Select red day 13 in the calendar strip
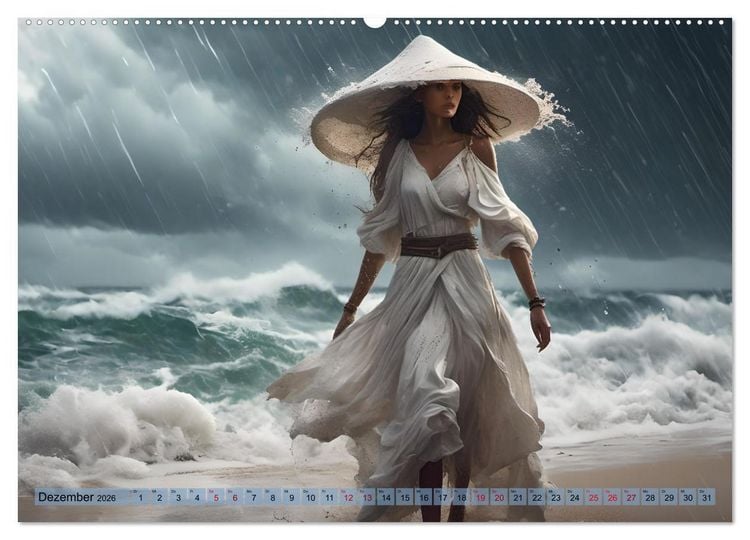Image resolution: width=750 pixels, height=540 pixels. [367, 496]
